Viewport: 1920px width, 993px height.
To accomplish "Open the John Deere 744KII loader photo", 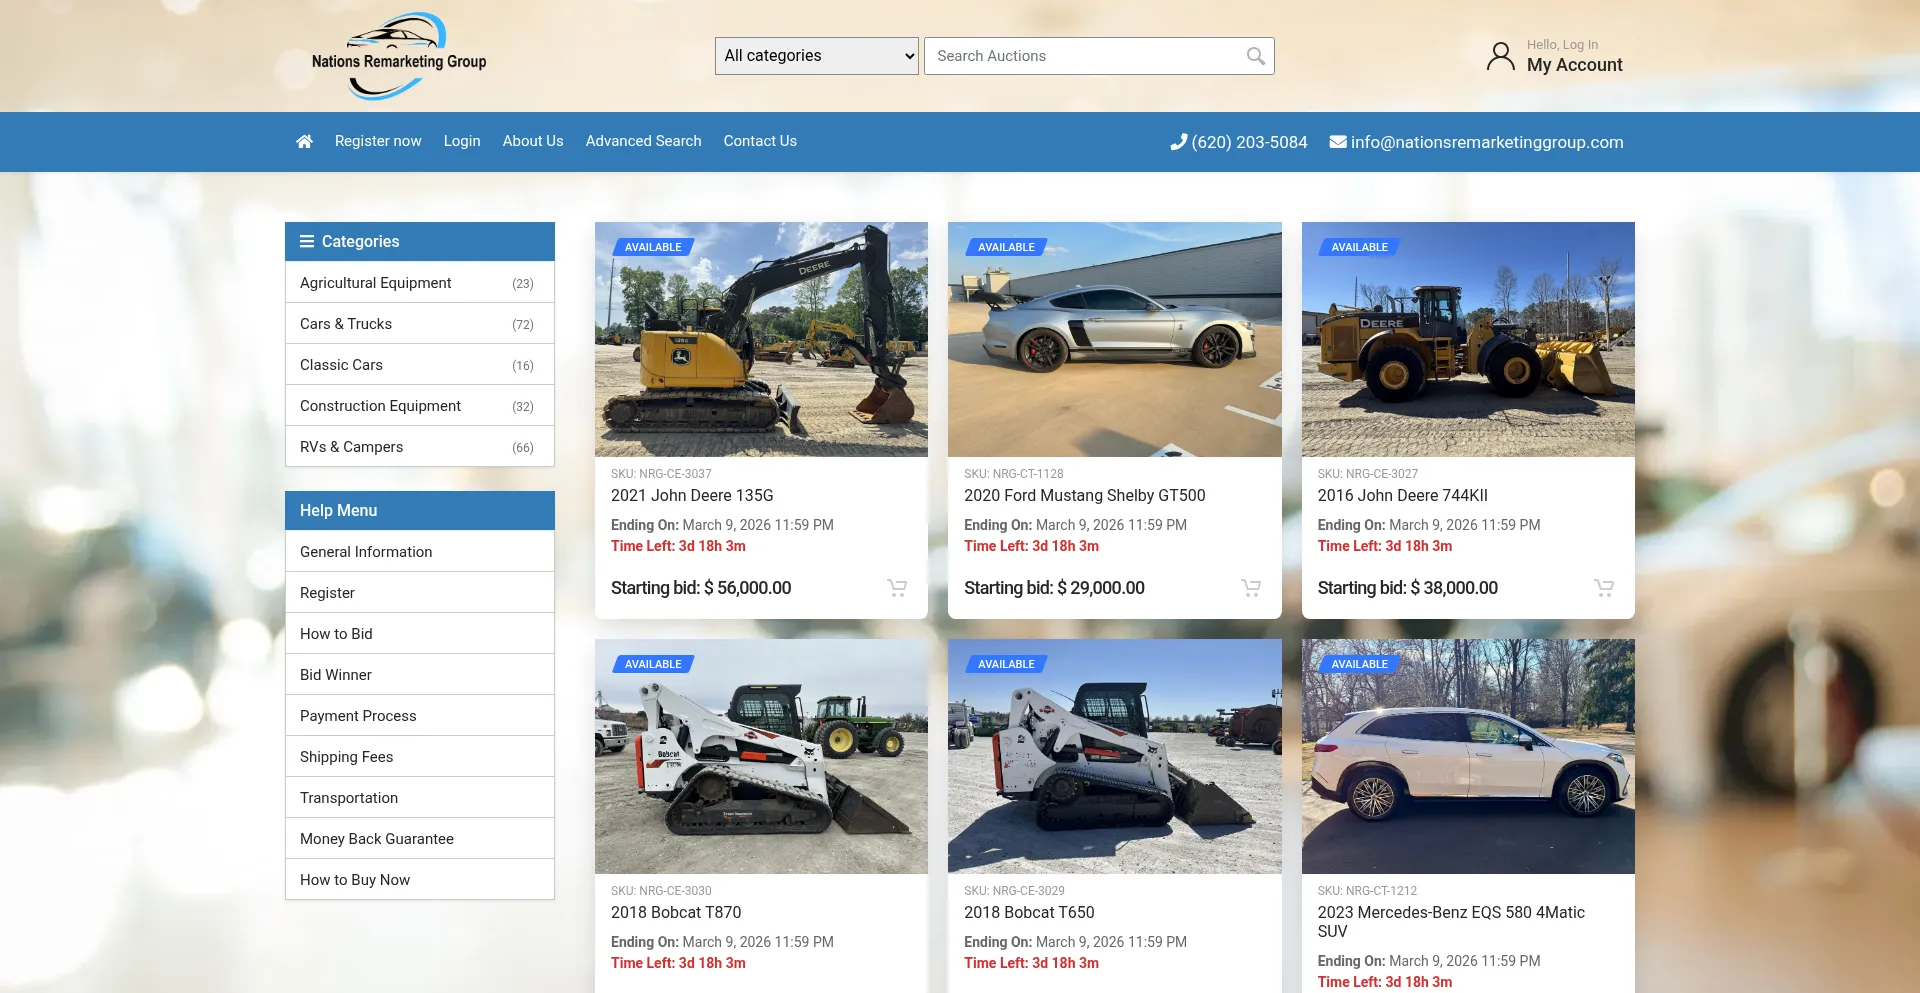I will click(x=1468, y=340).
